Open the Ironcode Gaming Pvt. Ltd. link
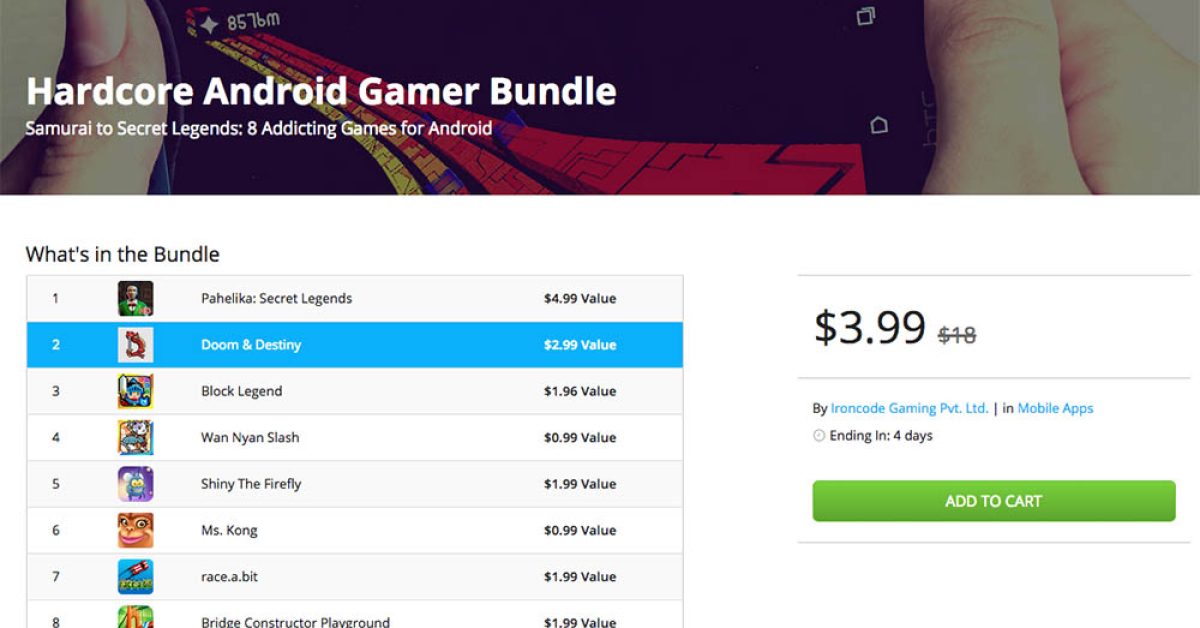 pyautogui.click(x=909, y=408)
